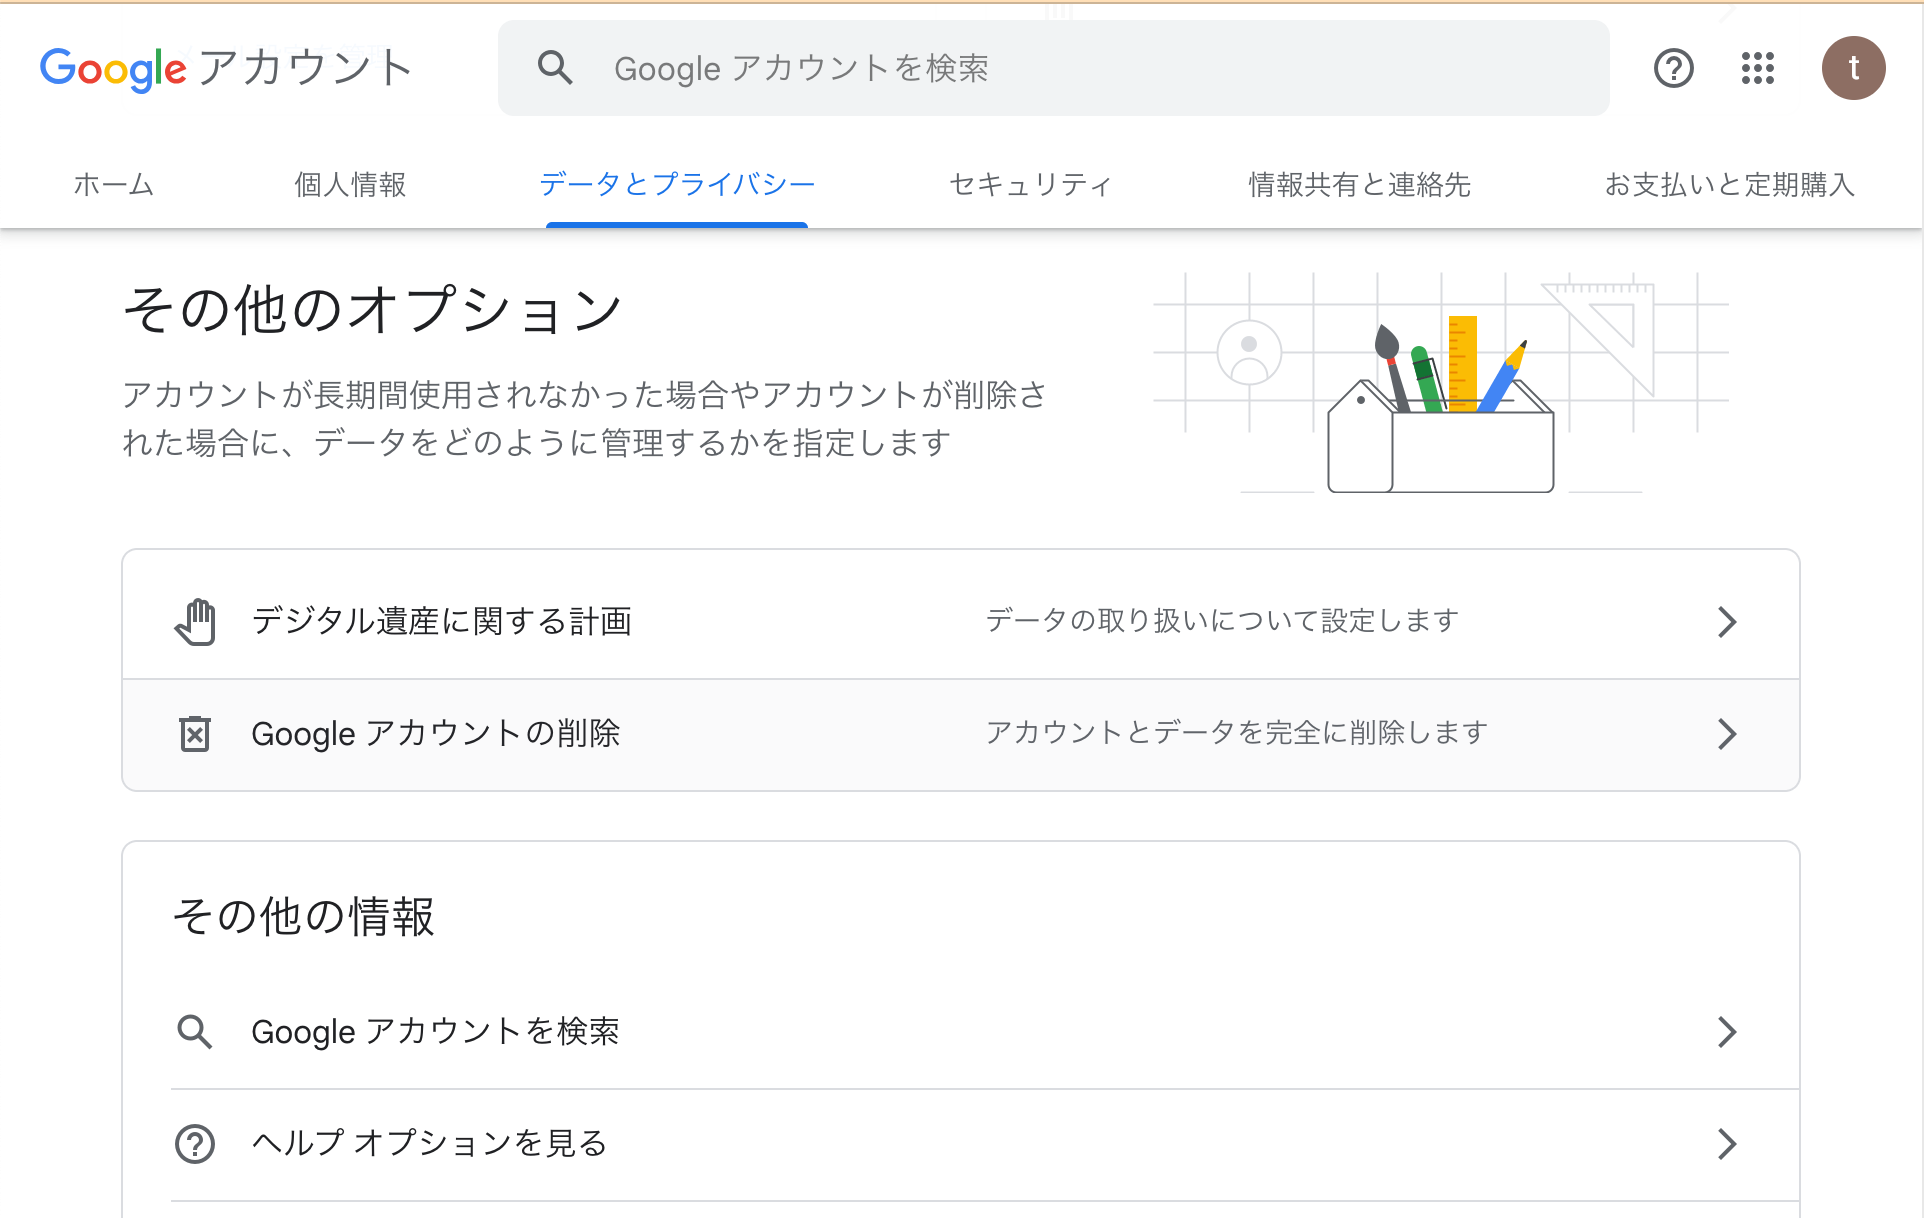Open chevron of Google アカウントを検索 row
Image resolution: width=1924 pixels, height=1218 pixels.
1727,1032
